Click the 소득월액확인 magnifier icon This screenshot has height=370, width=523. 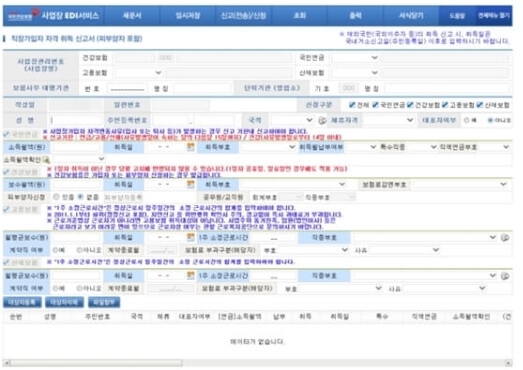click(x=46, y=159)
